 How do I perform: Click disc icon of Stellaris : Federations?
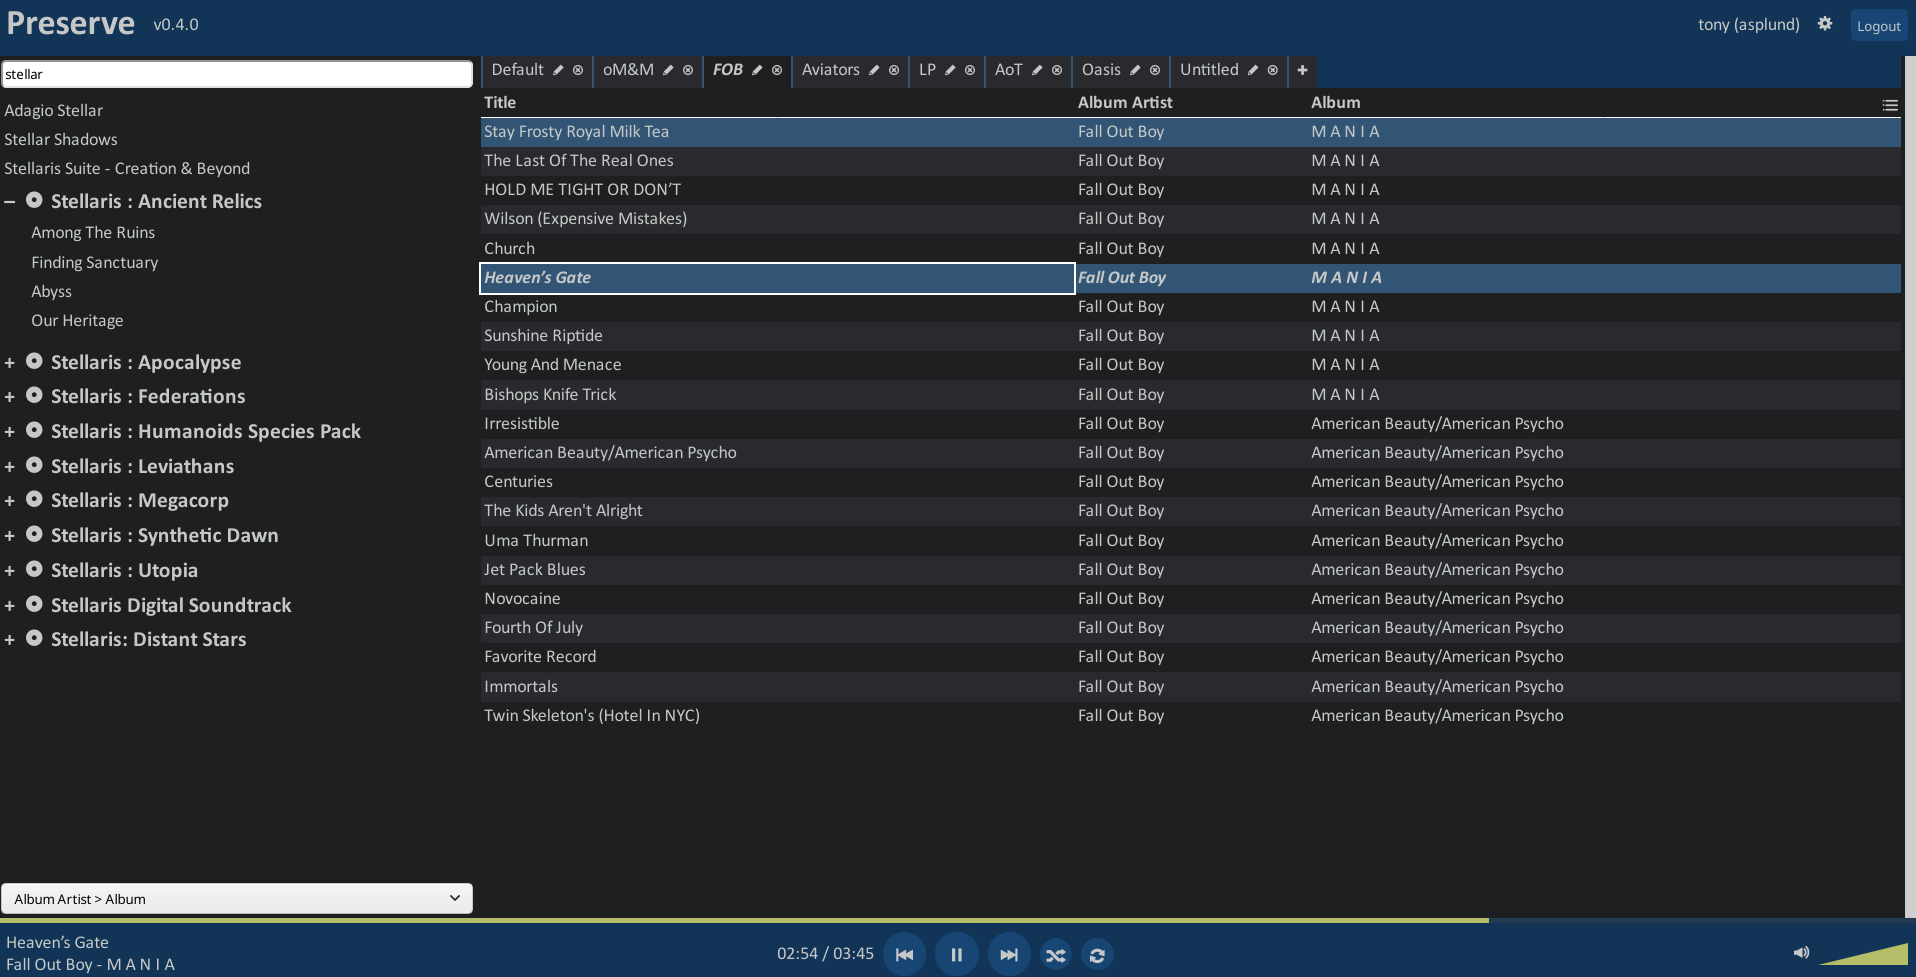pos(34,395)
